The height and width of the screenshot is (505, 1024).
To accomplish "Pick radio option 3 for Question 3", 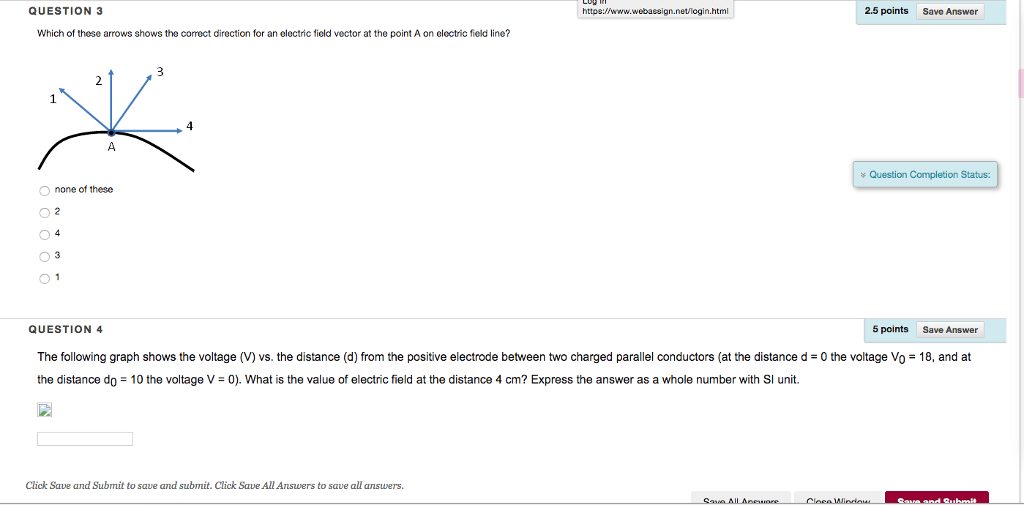I will click(44, 257).
